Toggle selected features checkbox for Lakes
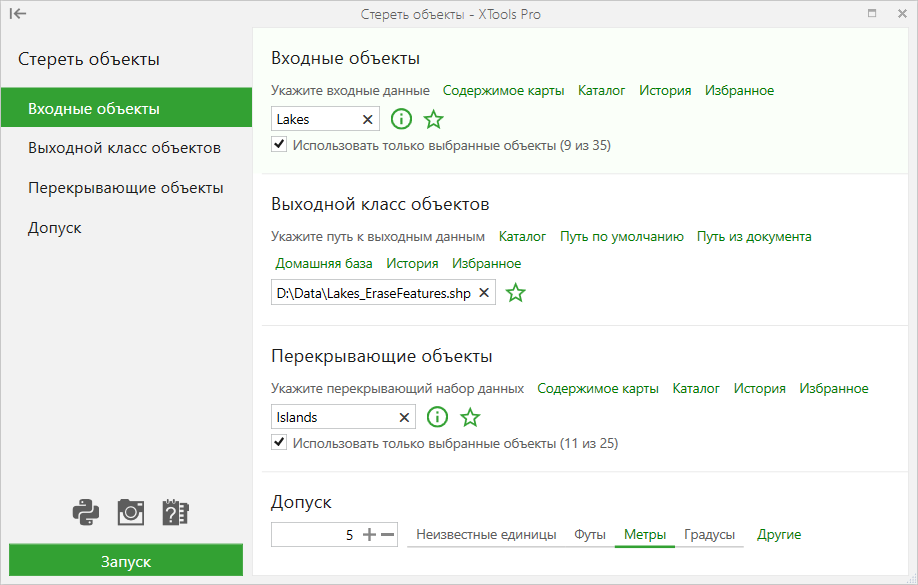The image size is (918, 585). click(279, 145)
